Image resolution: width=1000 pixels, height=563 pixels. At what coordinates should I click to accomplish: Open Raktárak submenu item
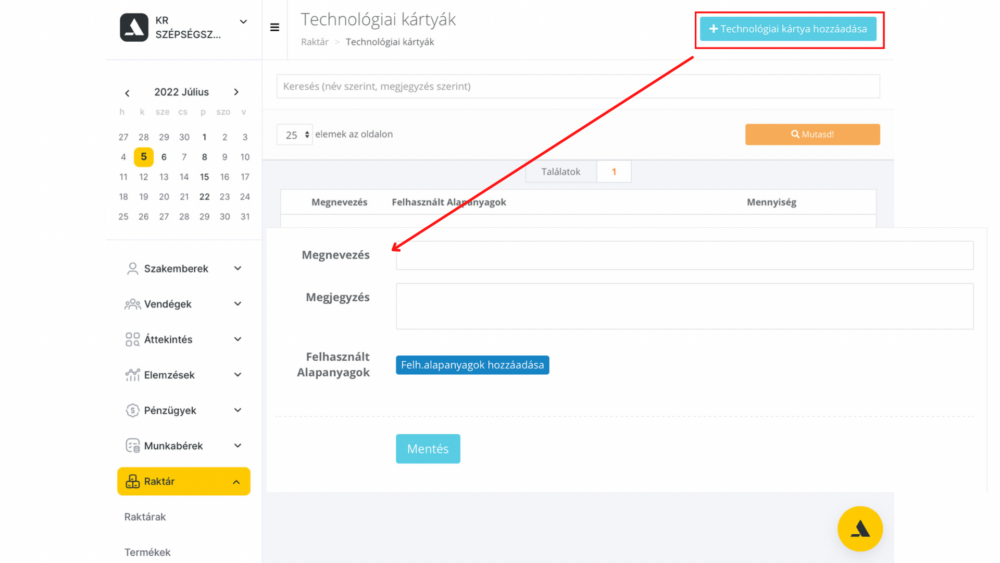(x=145, y=517)
